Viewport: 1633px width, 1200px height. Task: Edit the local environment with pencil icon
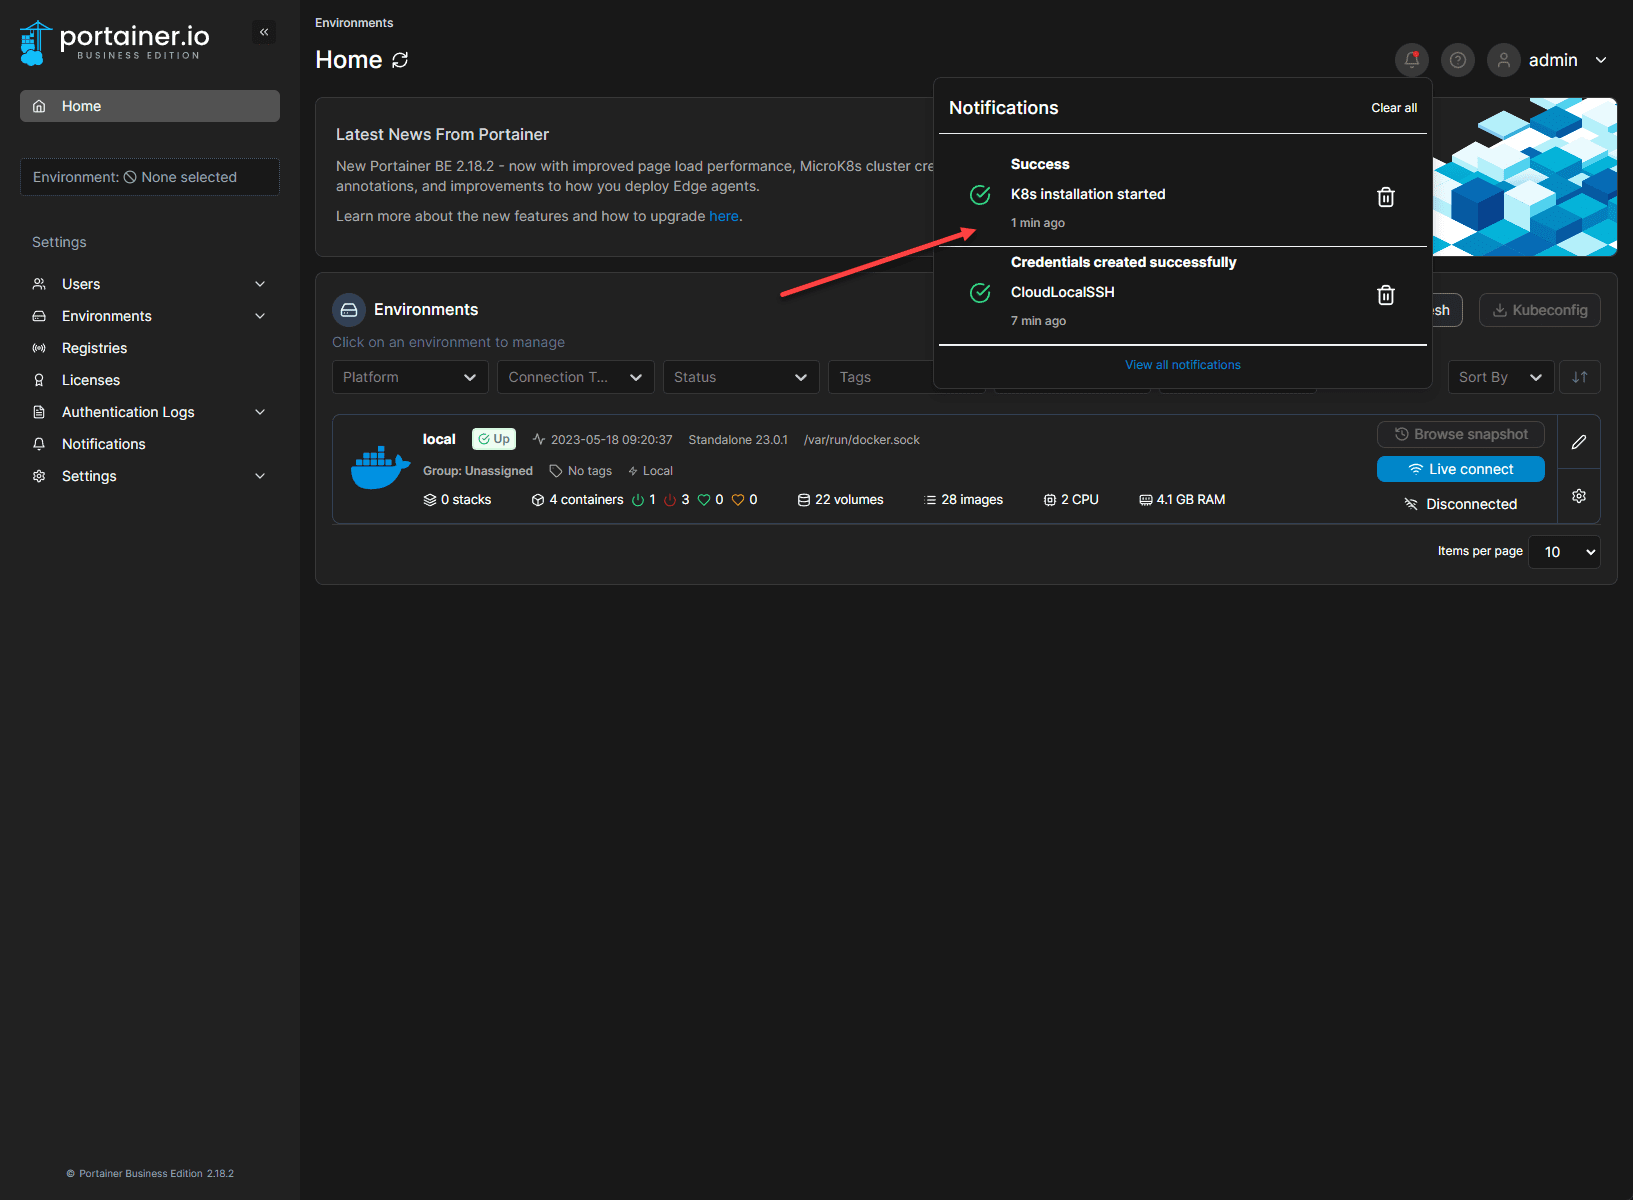click(x=1578, y=442)
